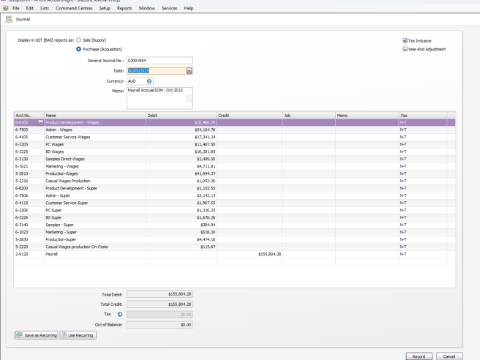Click the Name column header
Viewport: 480px width, 360px height.
point(95,115)
